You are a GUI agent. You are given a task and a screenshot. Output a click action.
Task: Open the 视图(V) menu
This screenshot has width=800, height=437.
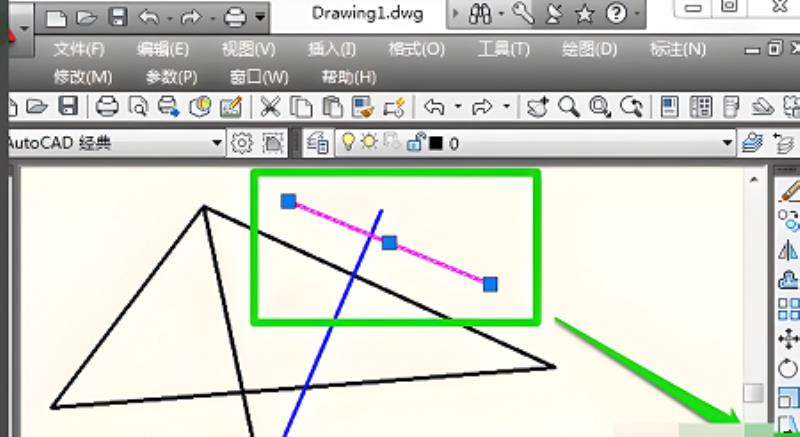tap(248, 49)
